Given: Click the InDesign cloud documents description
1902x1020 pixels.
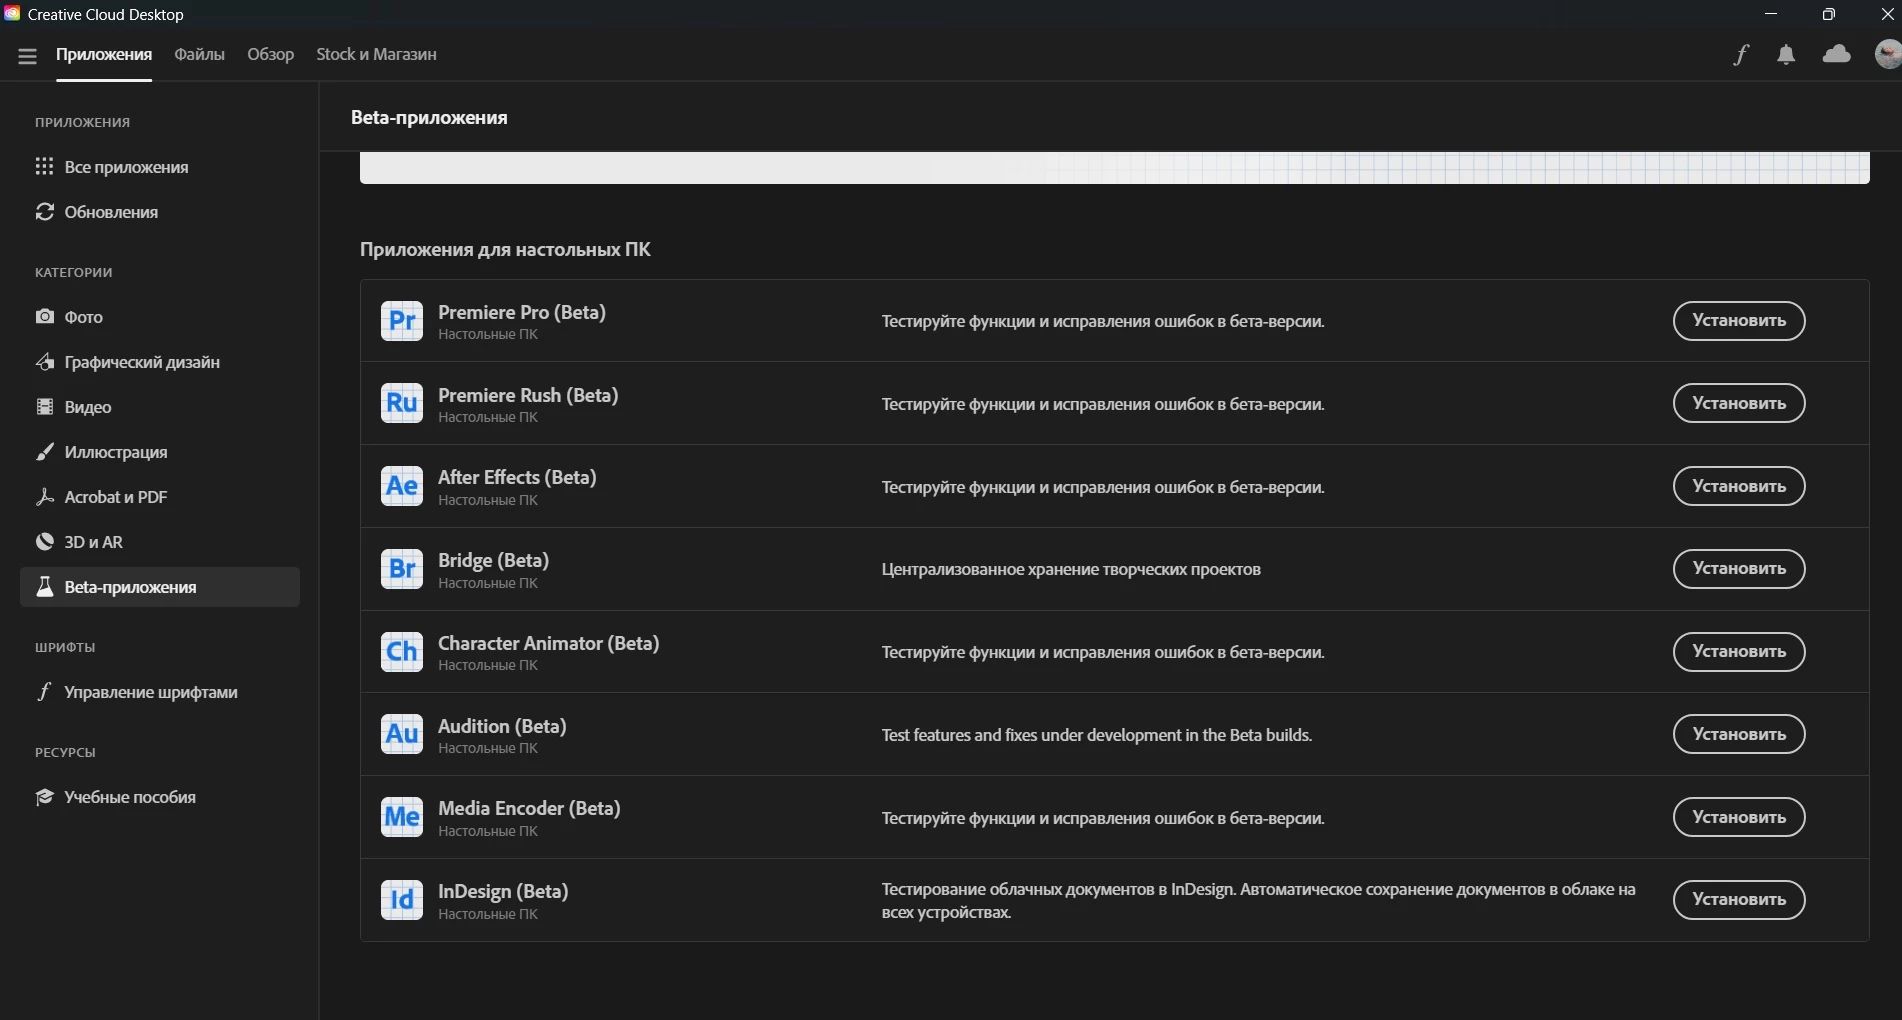Looking at the screenshot, I should click(1258, 900).
